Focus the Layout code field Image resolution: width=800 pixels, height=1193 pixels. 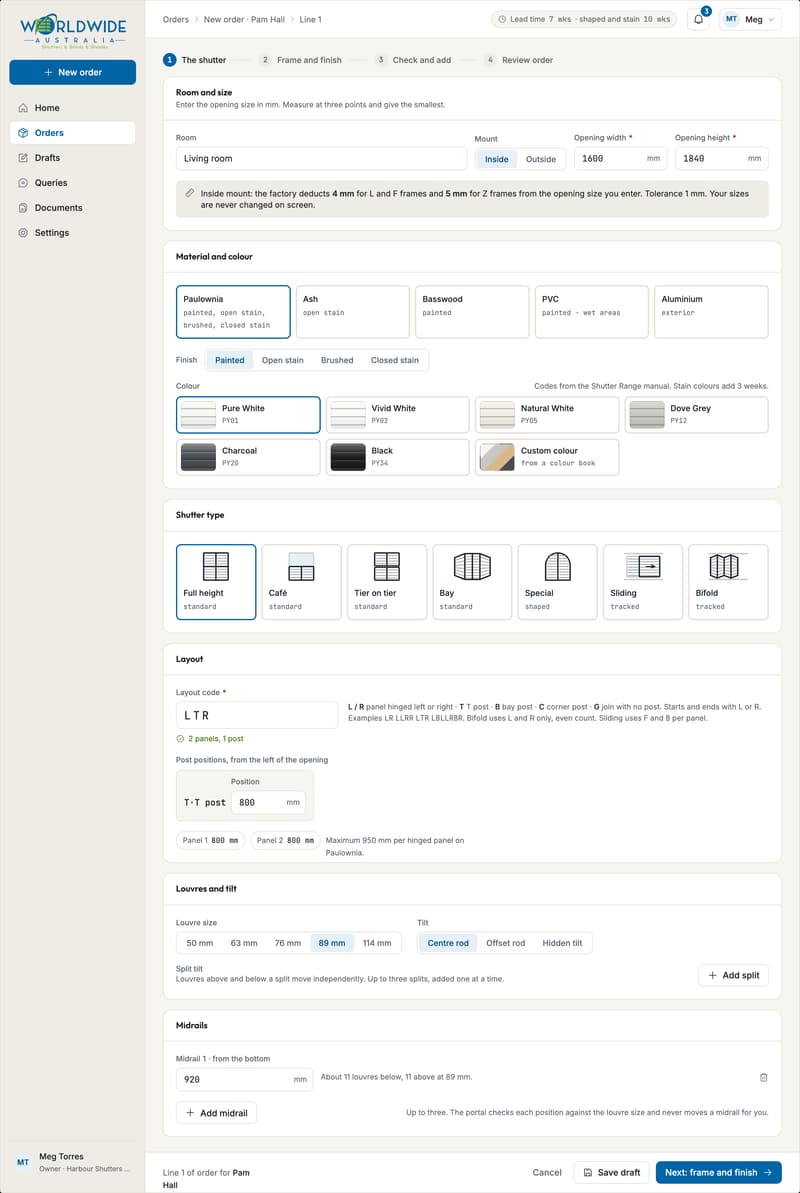[x=257, y=715]
